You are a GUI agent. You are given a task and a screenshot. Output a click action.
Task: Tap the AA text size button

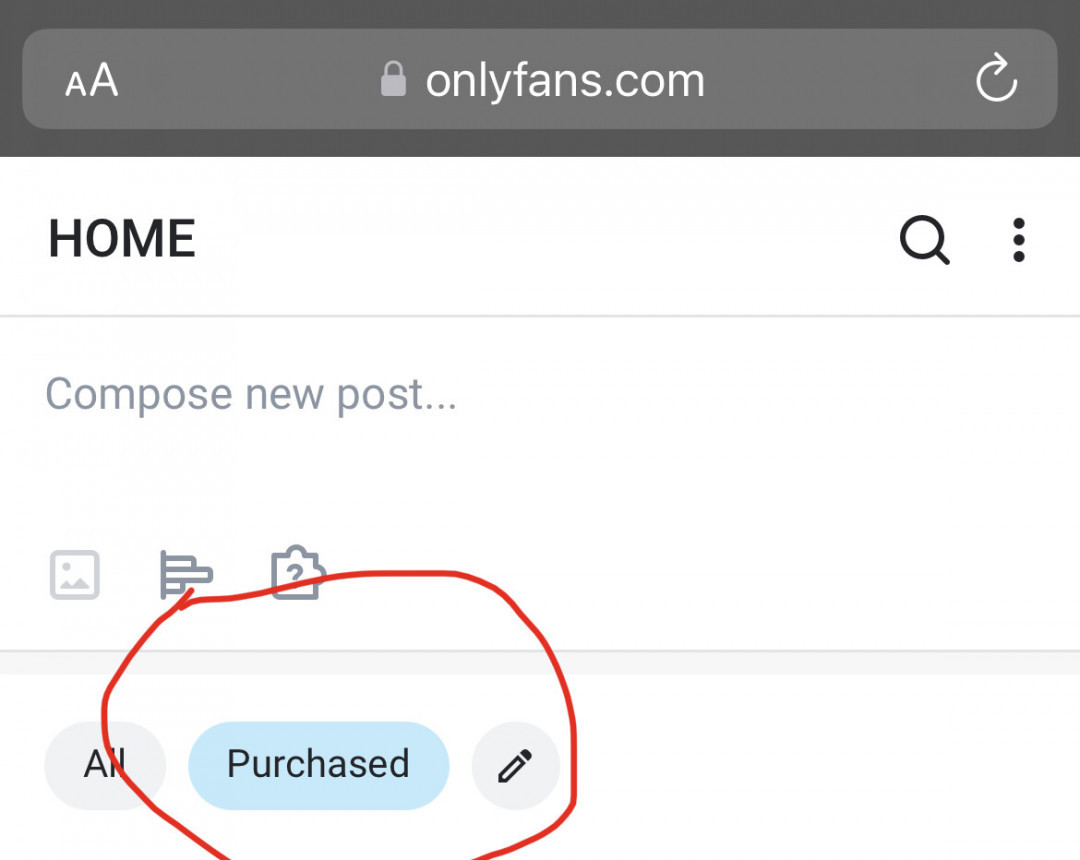[x=91, y=80]
